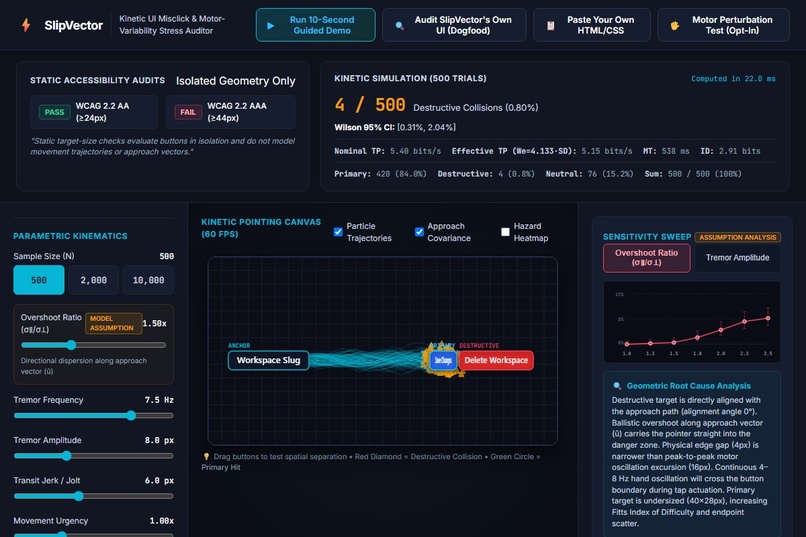Screen dimensions: 806x537
Task: Click the magnifier icon beside Geometric Root Cause Analysis
Action: click(617, 386)
